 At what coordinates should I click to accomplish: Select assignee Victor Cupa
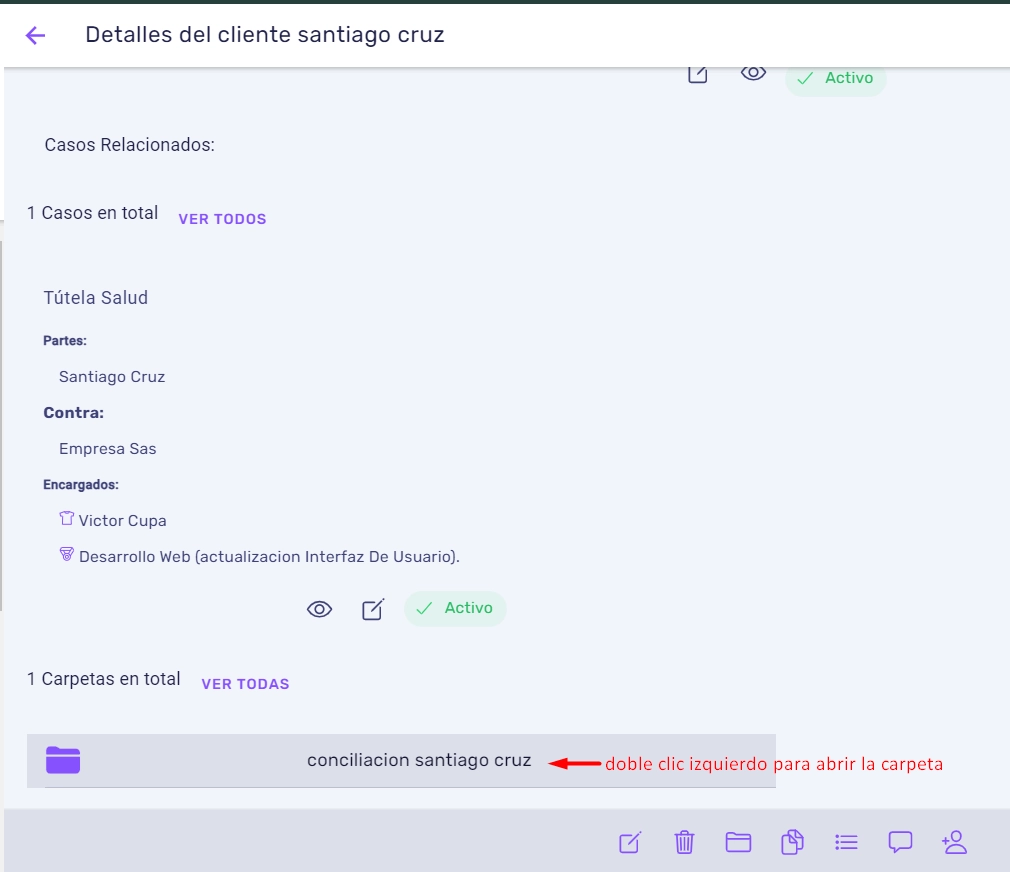pyautogui.click(x=122, y=520)
